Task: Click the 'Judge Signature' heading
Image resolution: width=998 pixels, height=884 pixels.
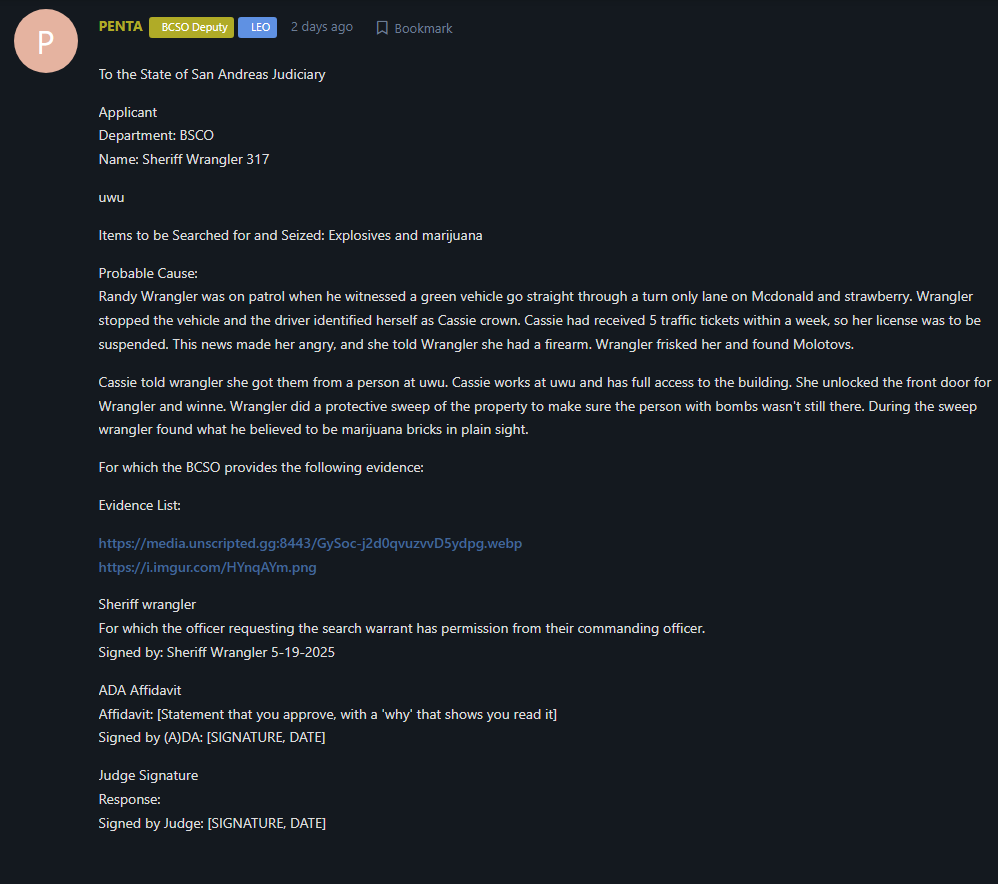Action: tap(148, 776)
